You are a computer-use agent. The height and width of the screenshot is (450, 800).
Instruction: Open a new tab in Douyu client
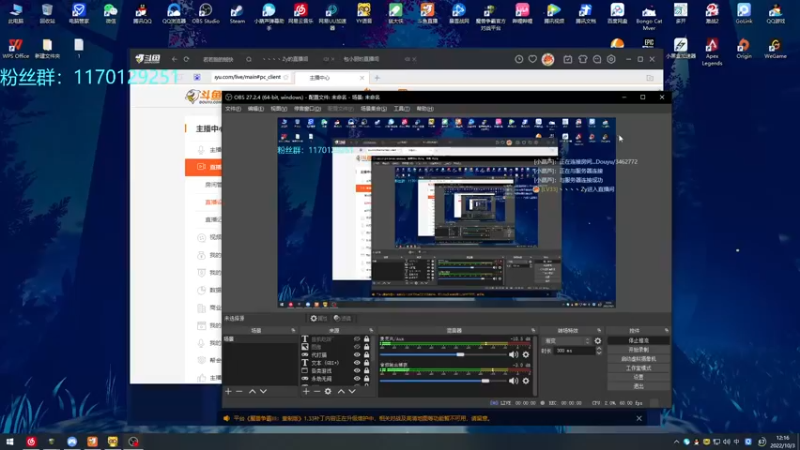[377, 78]
